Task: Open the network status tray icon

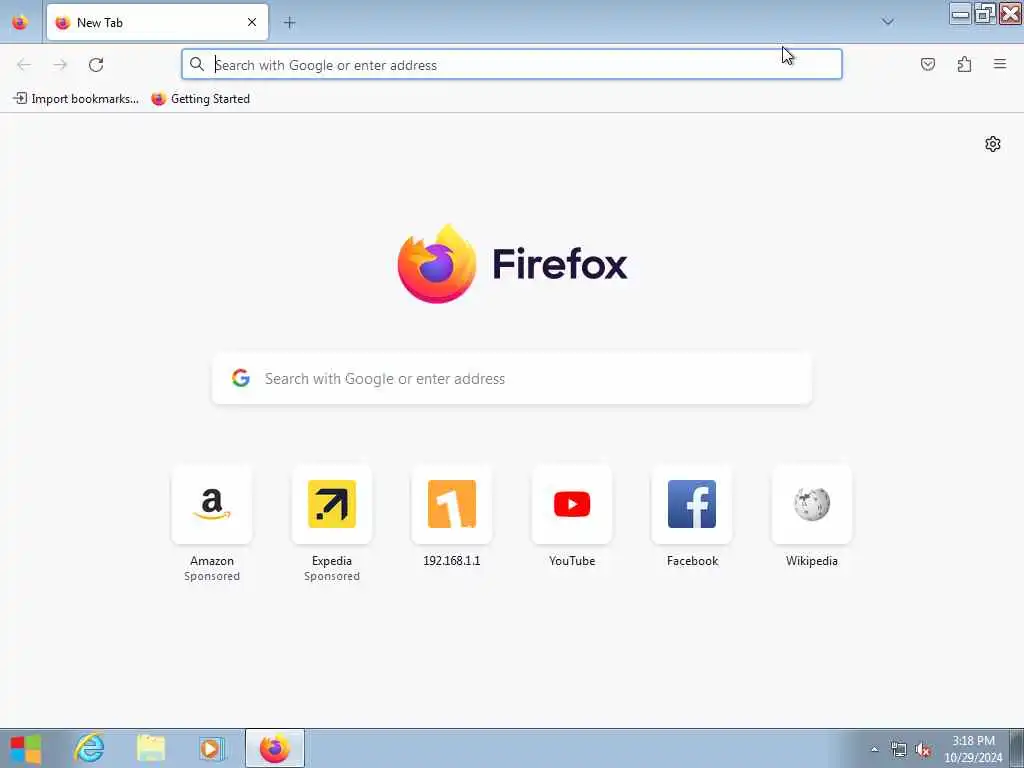Action: coord(899,749)
